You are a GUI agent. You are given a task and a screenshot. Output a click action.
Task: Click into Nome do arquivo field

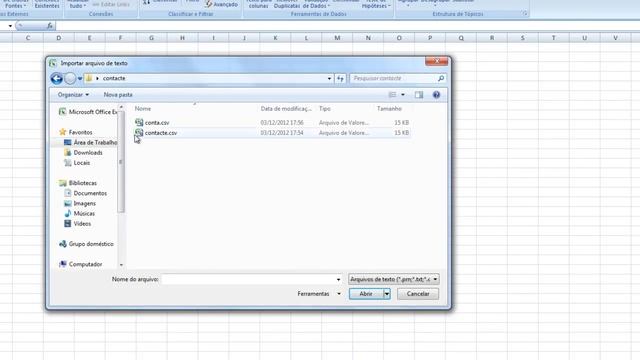tap(248, 280)
